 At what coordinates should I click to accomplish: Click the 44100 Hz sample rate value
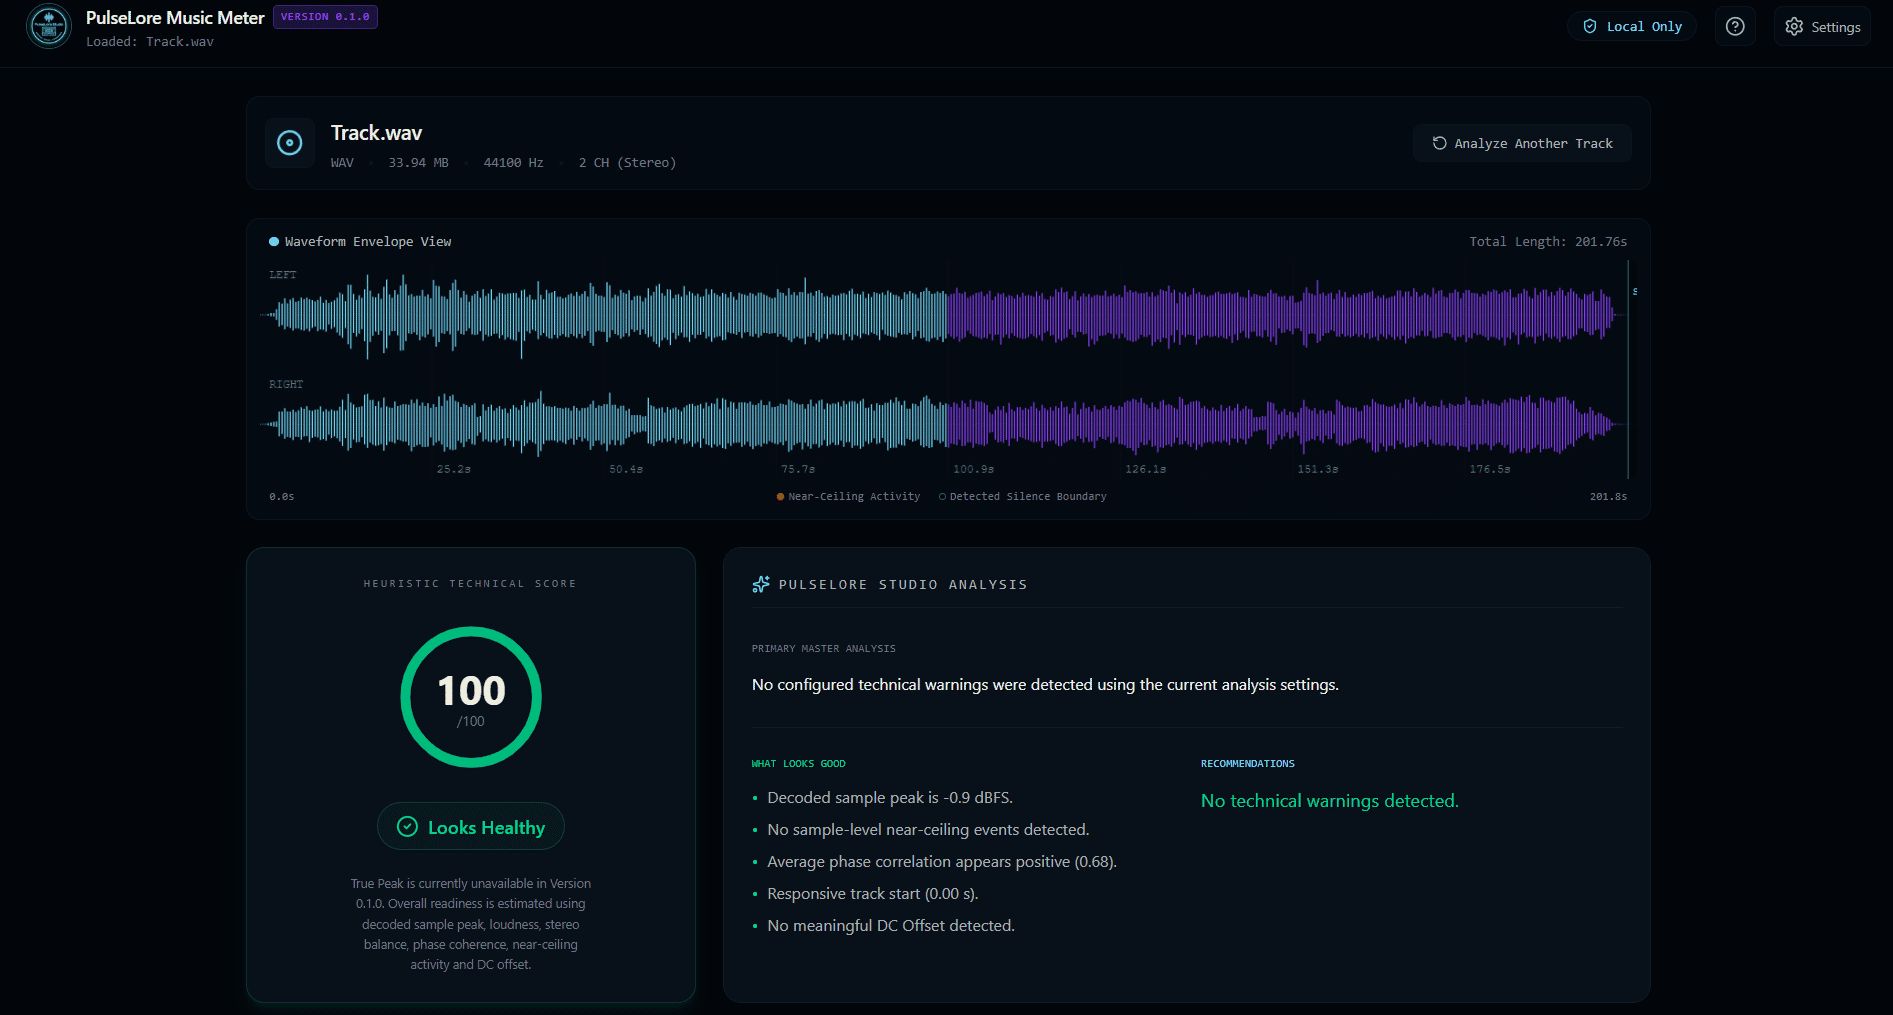(513, 163)
